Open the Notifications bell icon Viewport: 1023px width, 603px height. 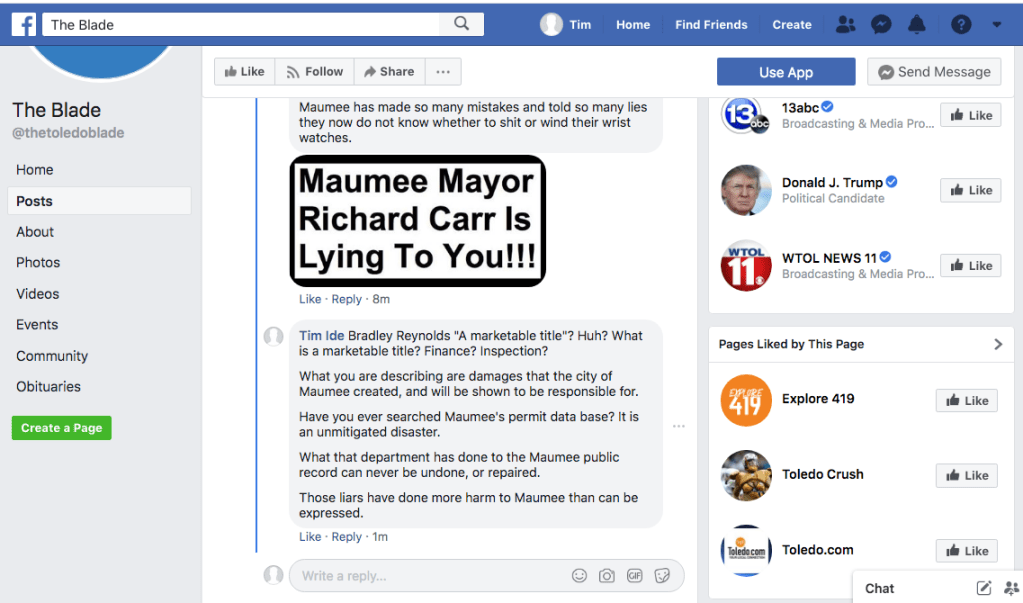point(916,25)
